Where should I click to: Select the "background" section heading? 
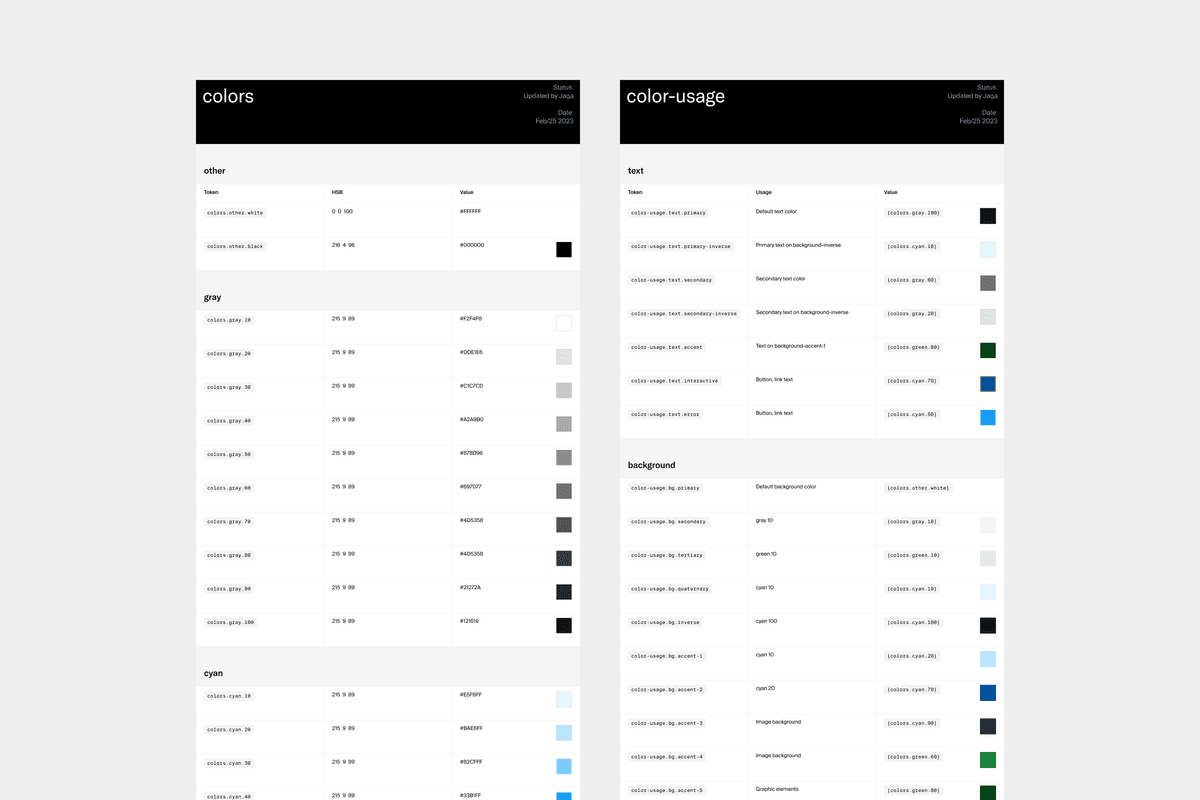click(651, 465)
